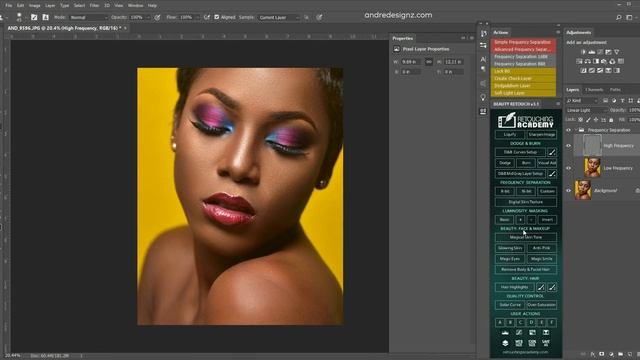Image resolution: width=640 pixels, height=360 pixels.
Task: Add a Posterize adjustment
Action: (591, 71)
